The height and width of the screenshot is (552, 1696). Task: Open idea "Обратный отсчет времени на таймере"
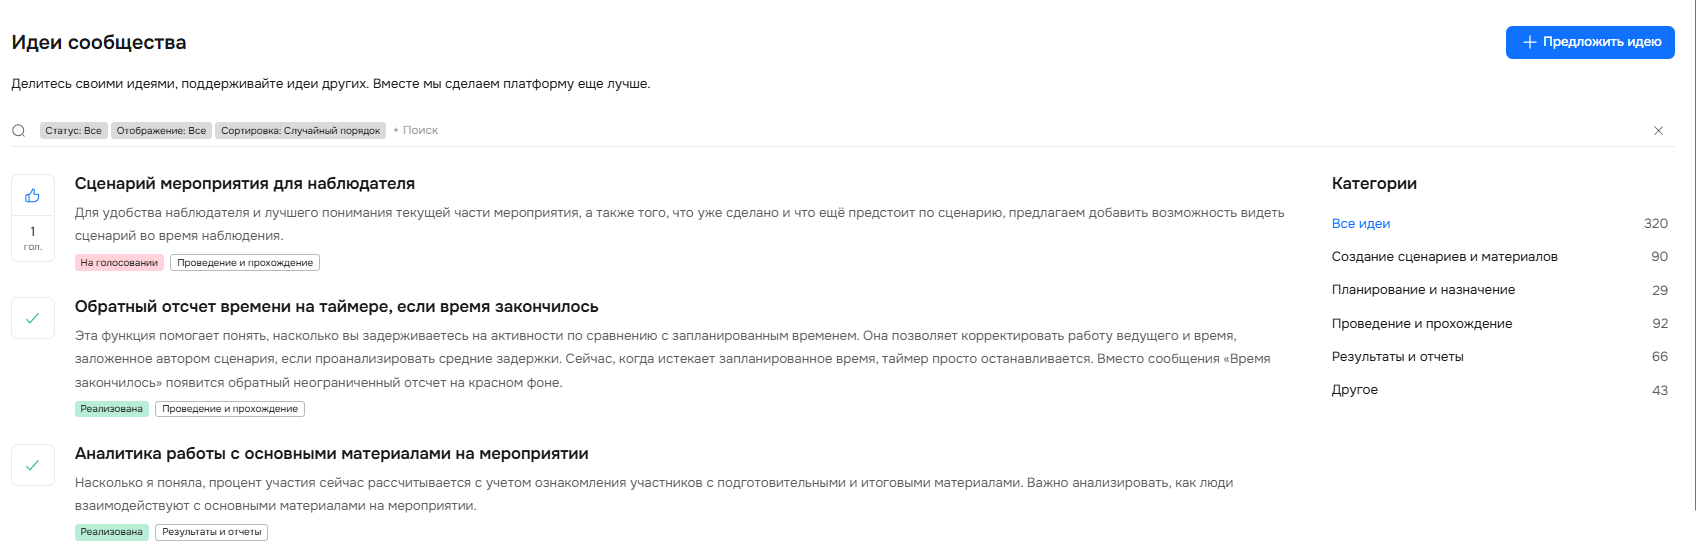336,307
